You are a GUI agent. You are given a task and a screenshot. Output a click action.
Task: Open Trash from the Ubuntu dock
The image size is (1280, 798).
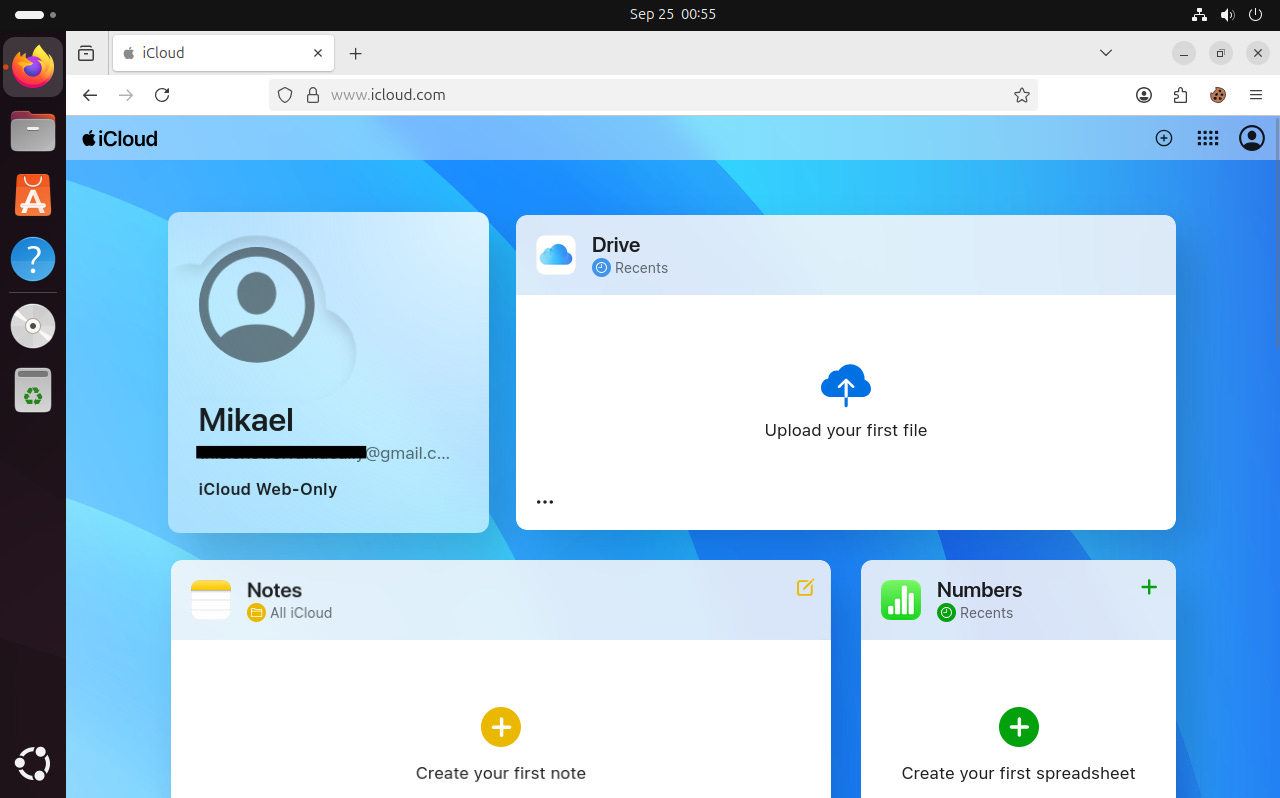click(x=33, y=390)
